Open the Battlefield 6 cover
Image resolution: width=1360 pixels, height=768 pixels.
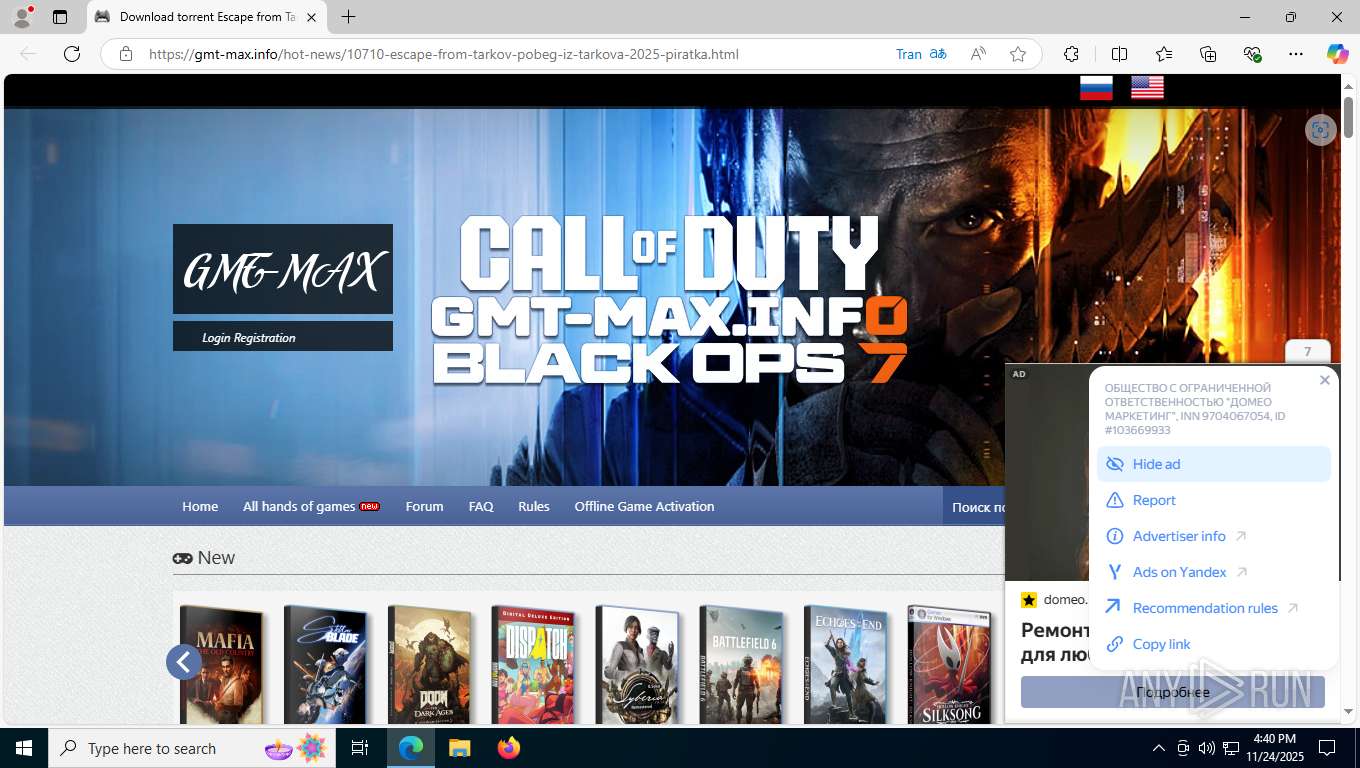pos(742,664)
